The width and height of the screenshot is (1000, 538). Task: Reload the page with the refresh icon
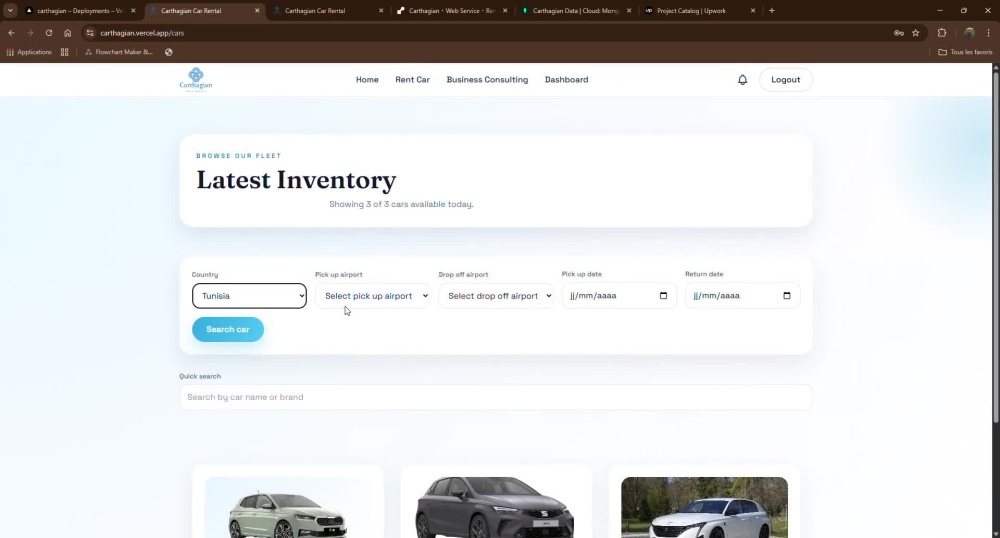tap(48, 33)
